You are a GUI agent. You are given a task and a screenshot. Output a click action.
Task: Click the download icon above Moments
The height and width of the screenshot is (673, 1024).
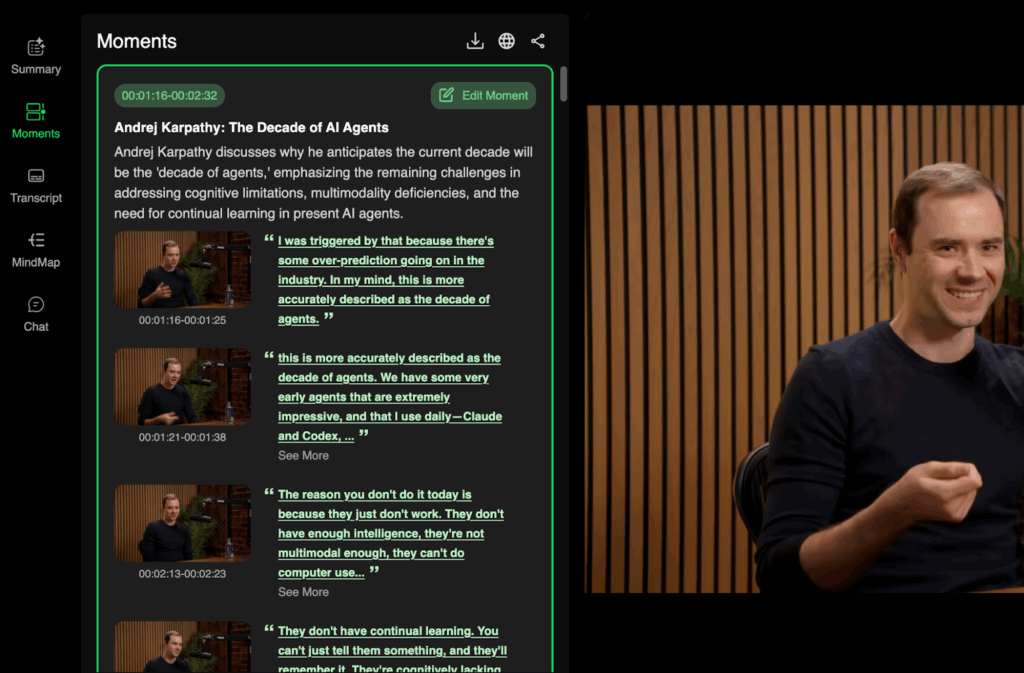pyautogui.click(x=474, y=41)
